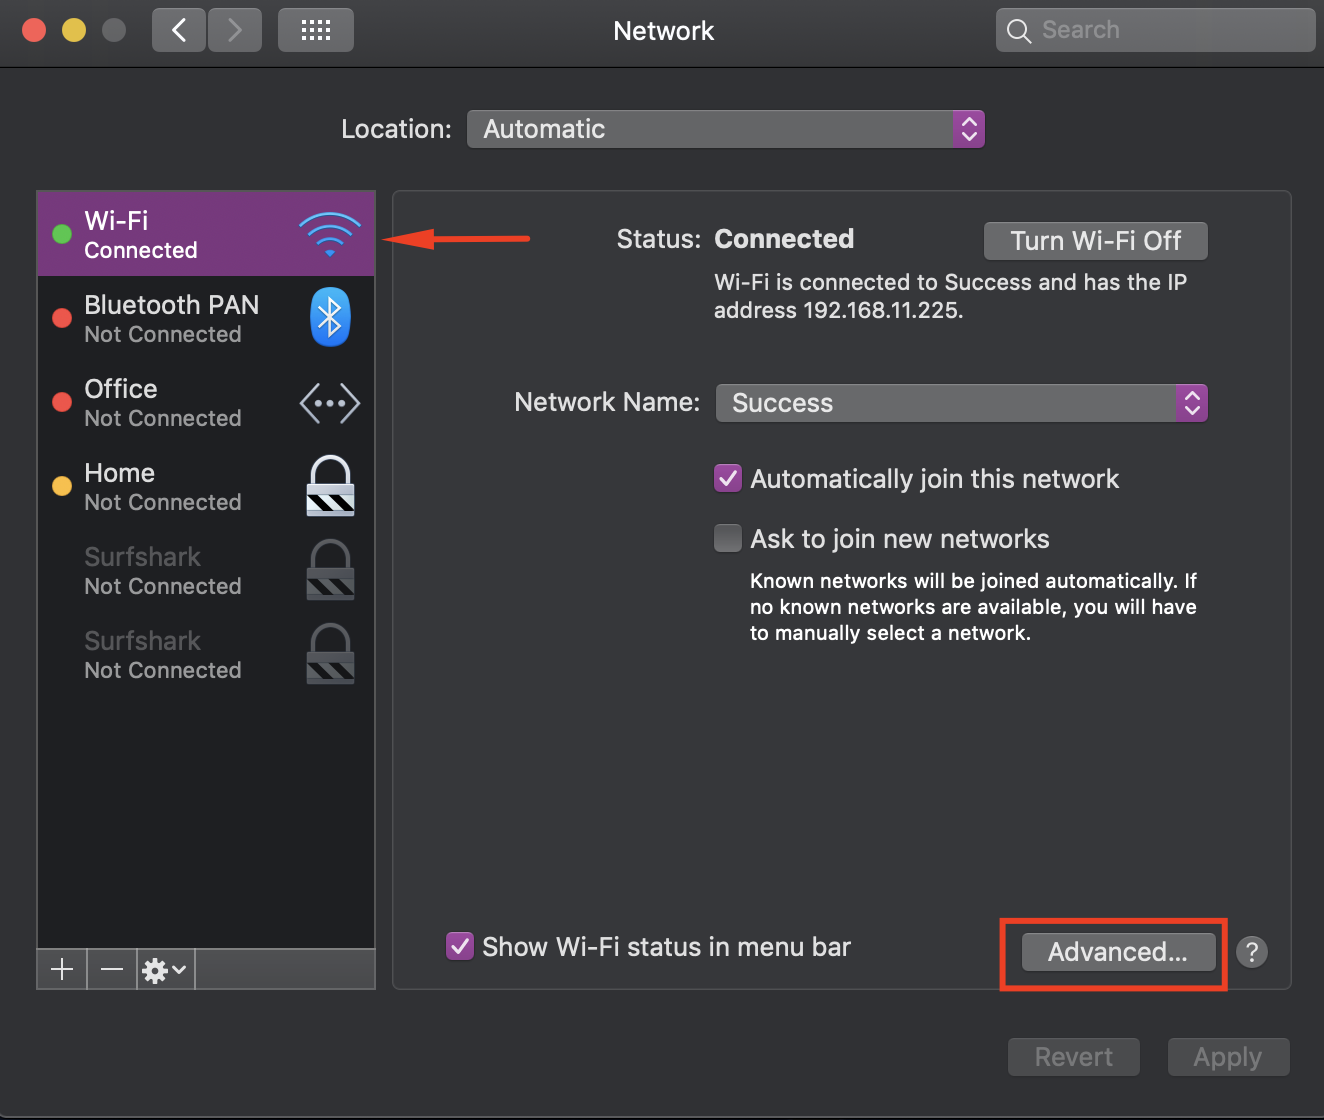Click Apply to save network changes
The width and height of the screenshot is (1324, 1120).
coord(1228,1057)
